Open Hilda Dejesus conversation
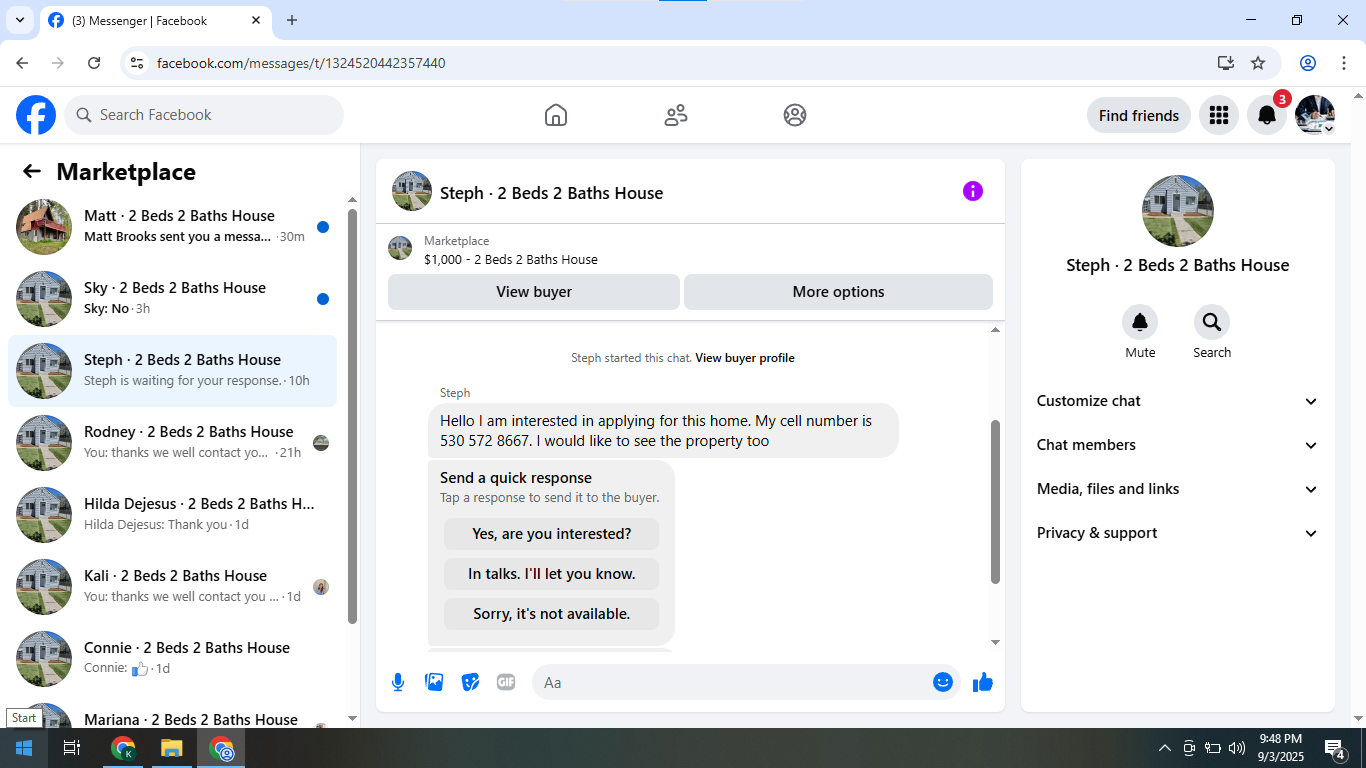The height and width of the screenshot is (768, 1366). tap(173, 515)
